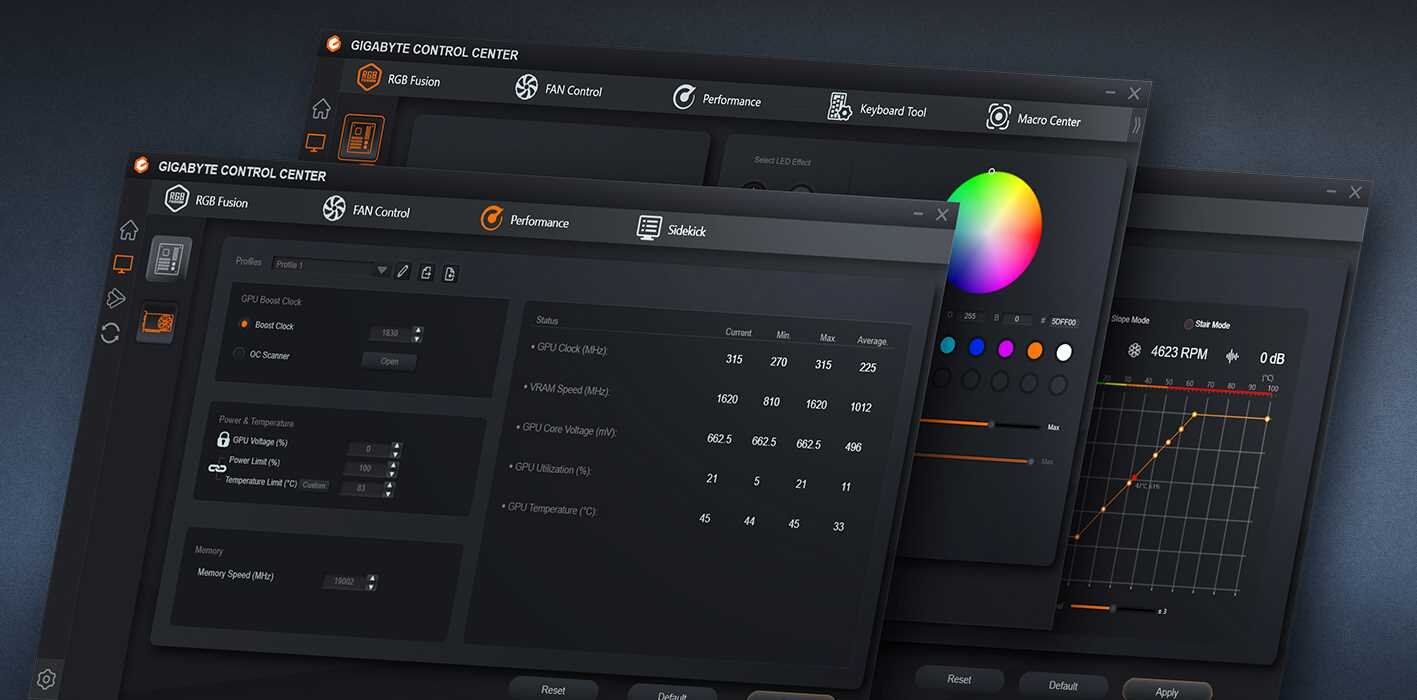Viewport: 1417px width, 700px height.
Task: Choose the blue color swatch
Action: pyautogui.click(x=977, y=347)
